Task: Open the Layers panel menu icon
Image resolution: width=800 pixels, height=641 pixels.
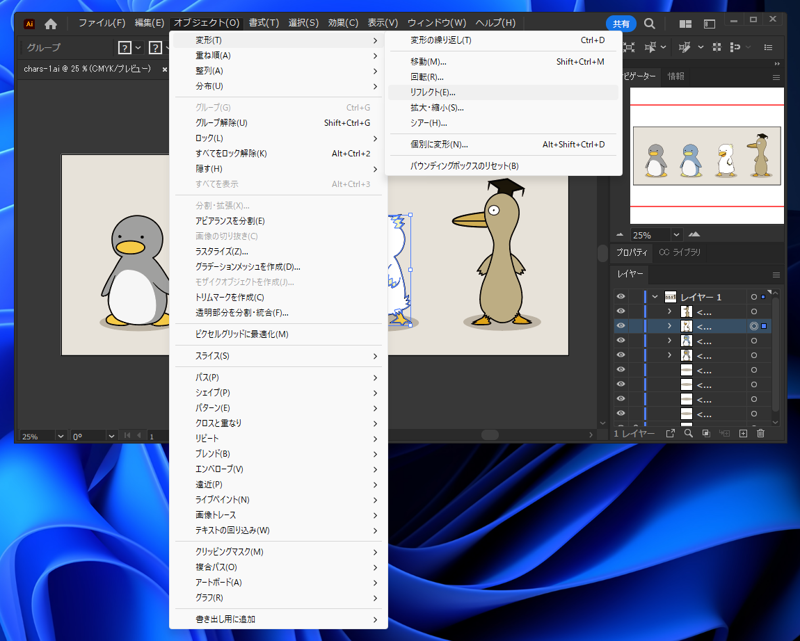Action: pos(776,275)
